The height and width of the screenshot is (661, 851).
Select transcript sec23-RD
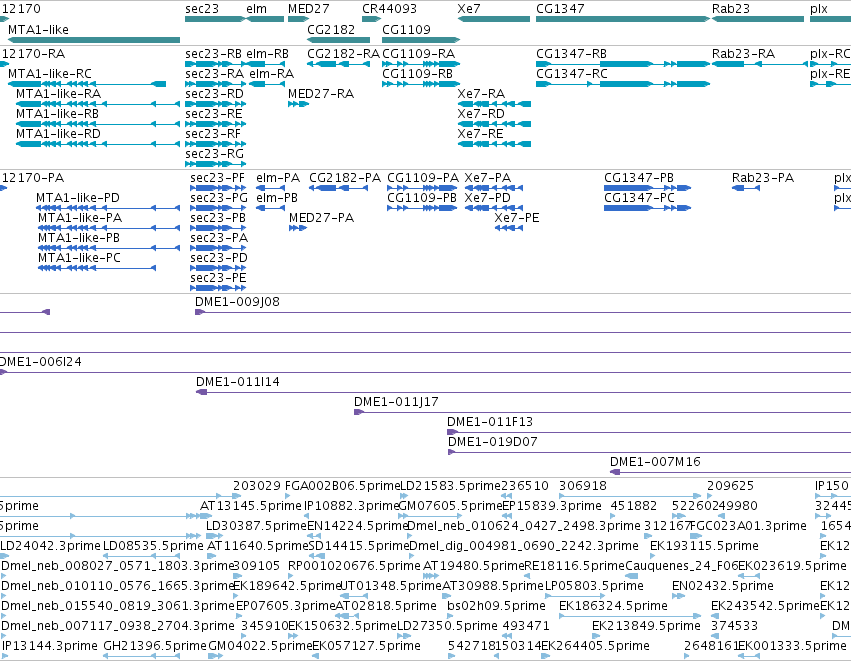(214, 94)
